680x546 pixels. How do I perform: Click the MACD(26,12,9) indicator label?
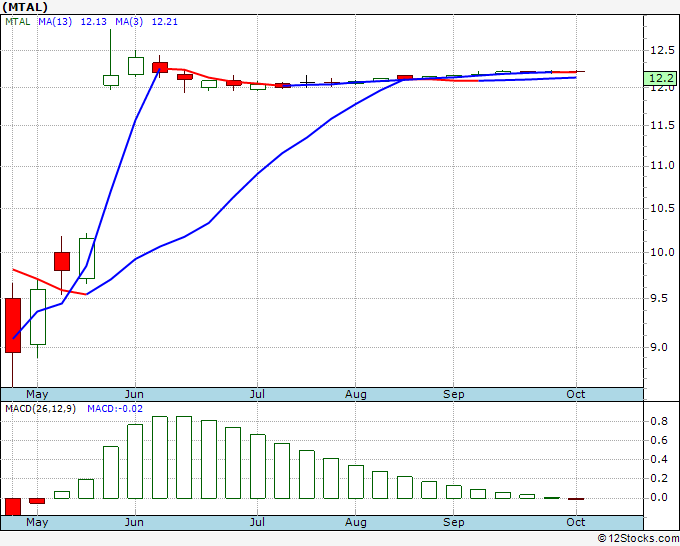click(40, 409)
